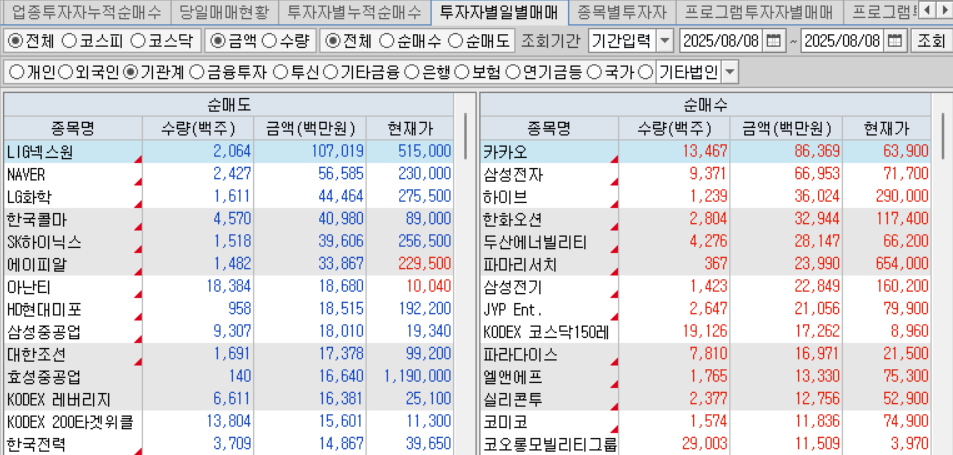Pick the 금융투자 investor radio button

(x=196, y=73)
